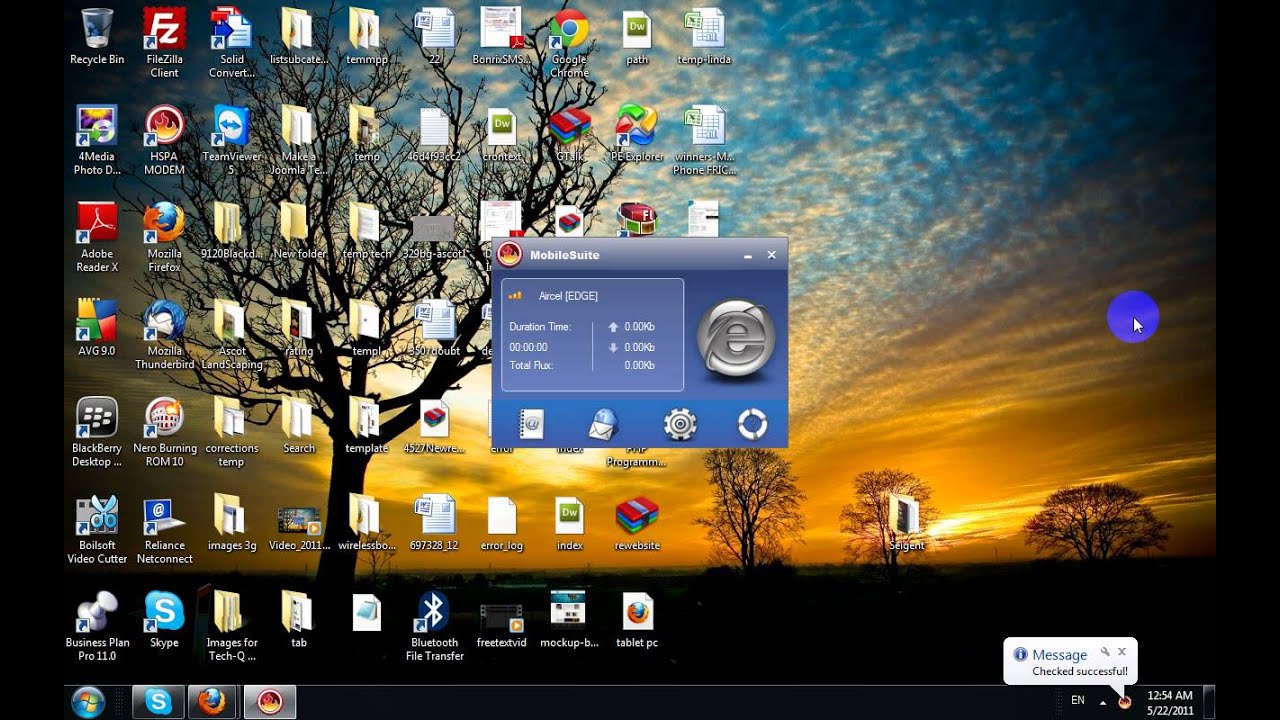1280x720 pixels.
Task: Switch to Firefox in the taskbar
Action: pyautogui.click(x=211, y=702)
